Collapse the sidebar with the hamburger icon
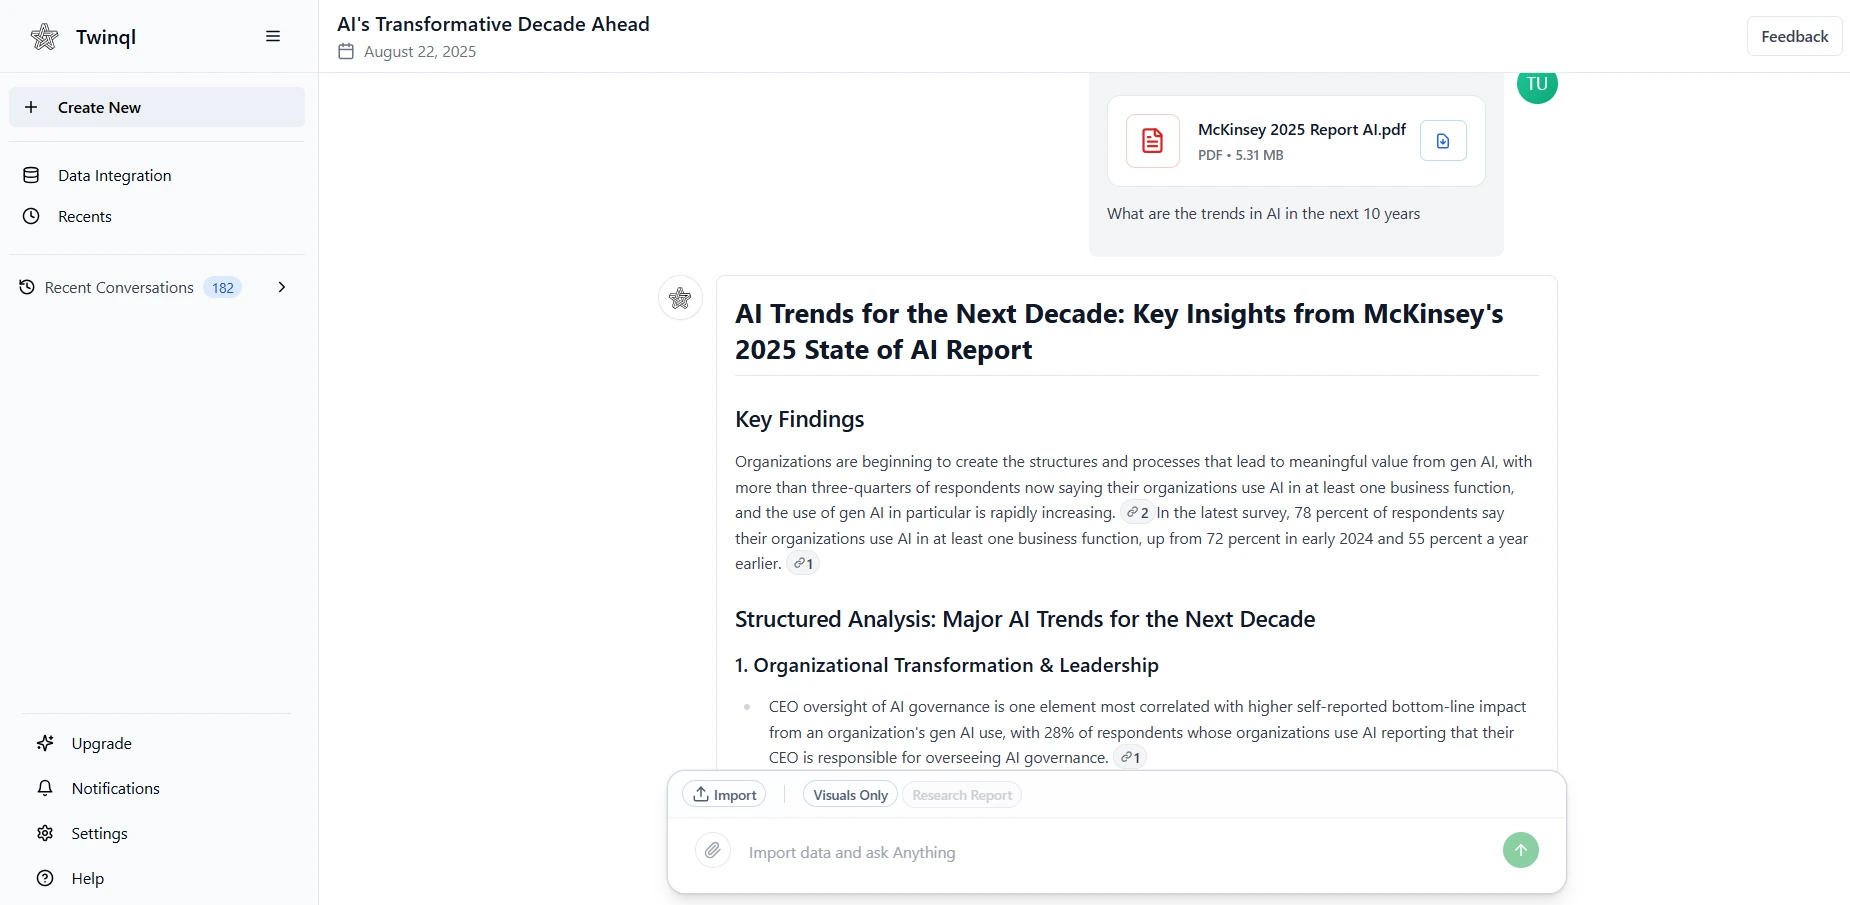Image resolution: width=1850 pixels, height=905 pixels. click(x=272, y=36)
